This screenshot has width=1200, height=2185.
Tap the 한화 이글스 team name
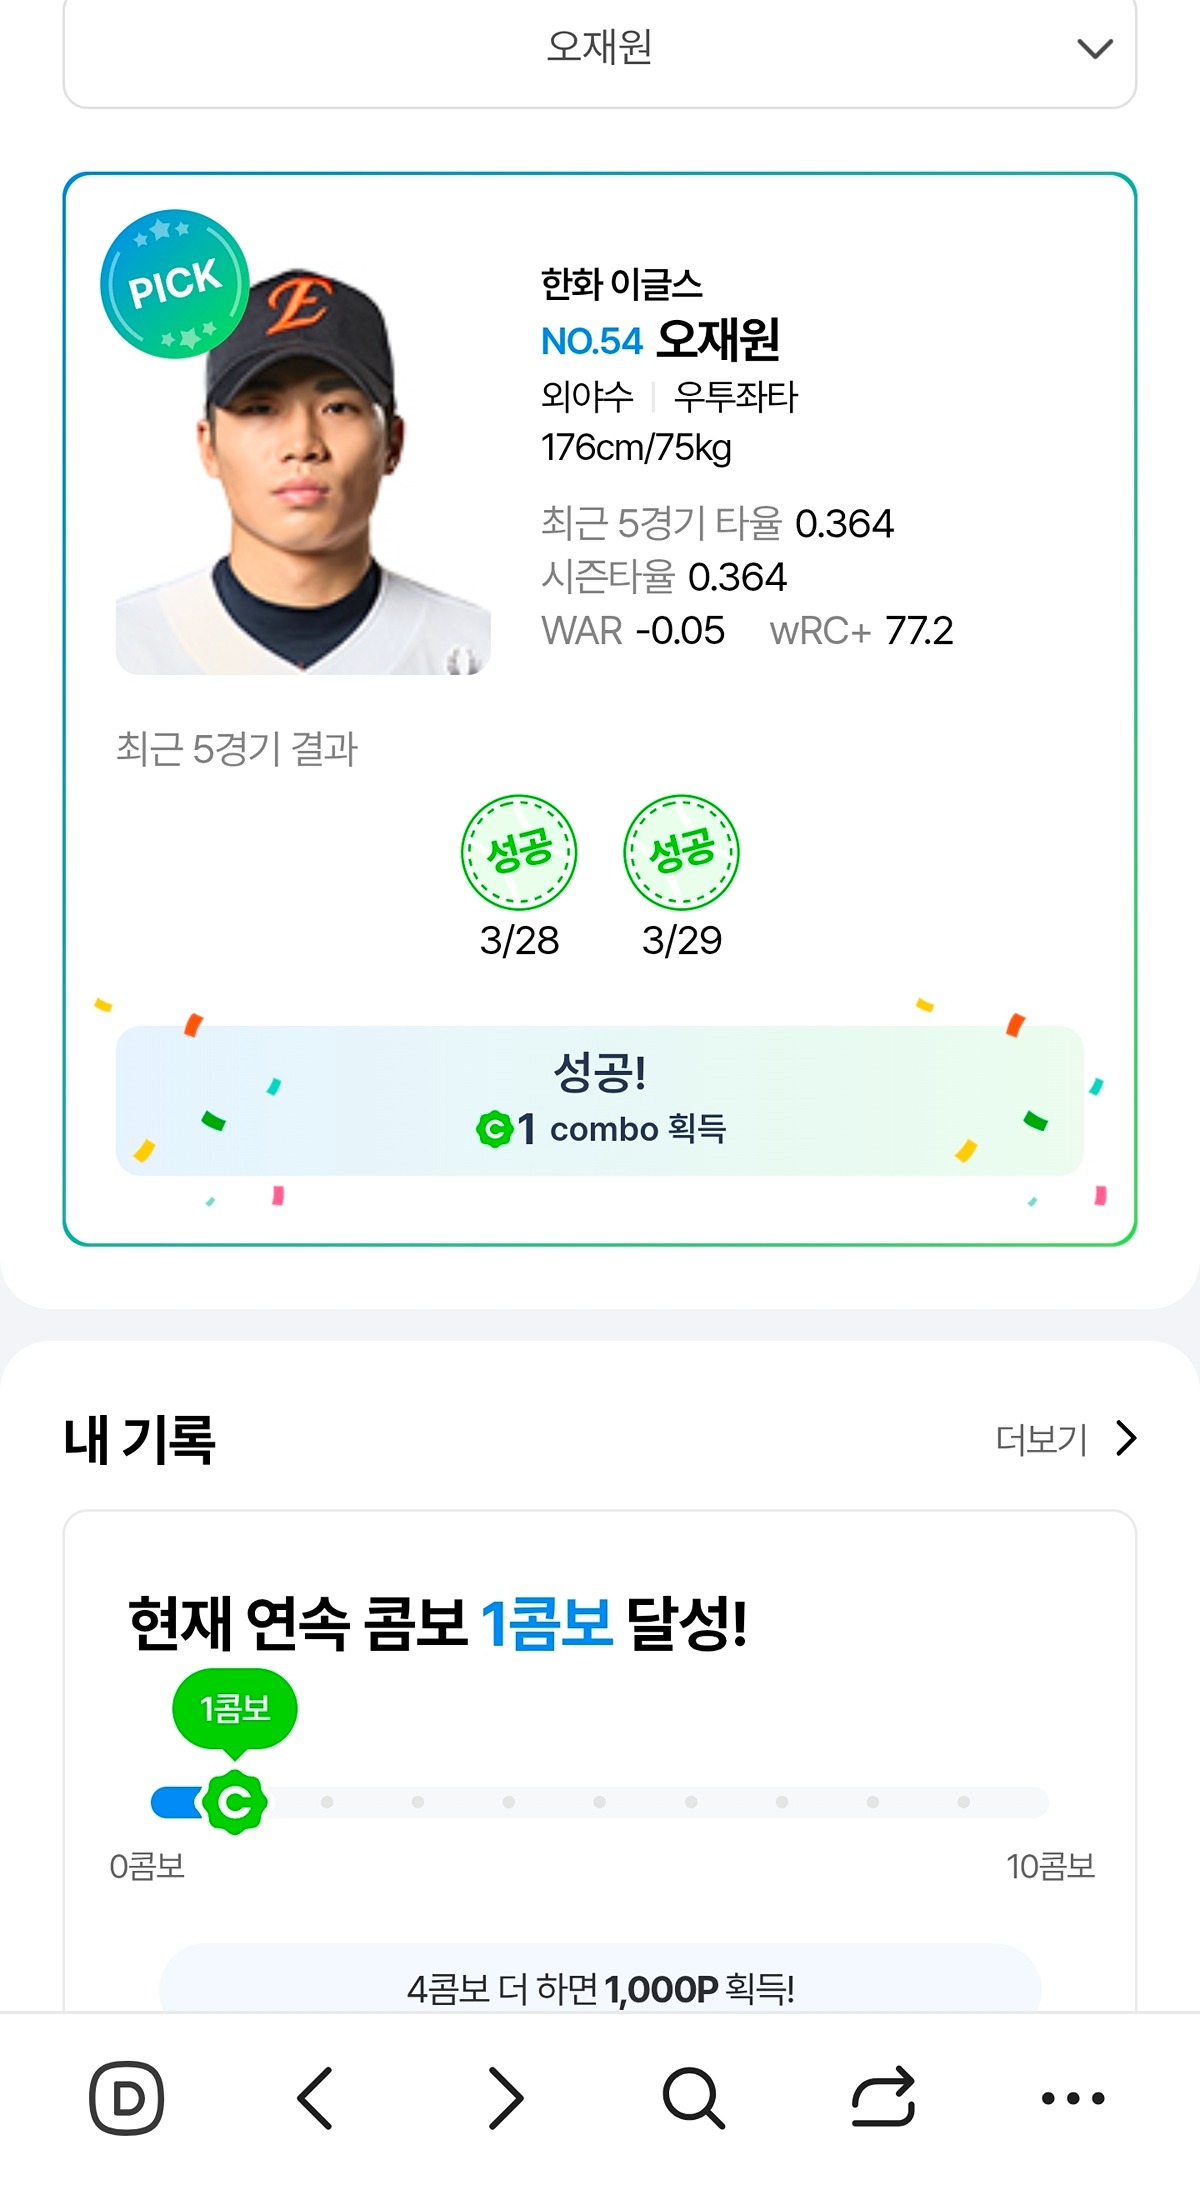coord(622,284)
